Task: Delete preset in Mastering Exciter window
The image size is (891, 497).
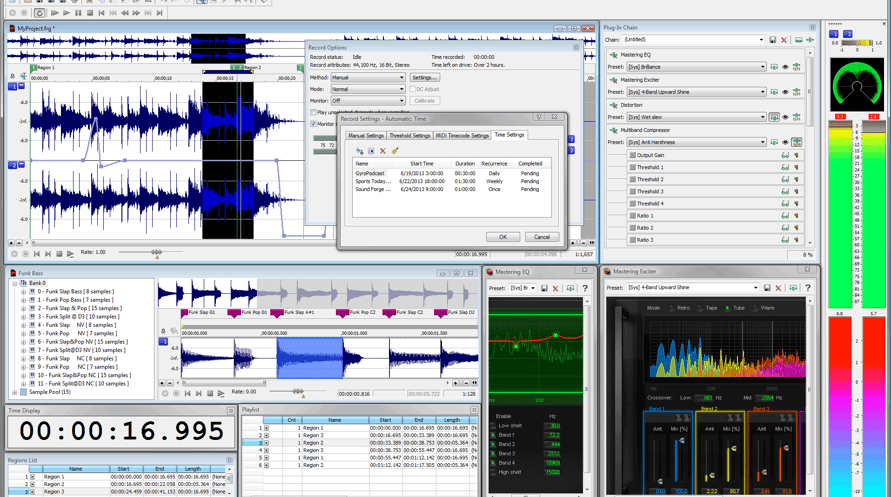Action: coord(778,288)
